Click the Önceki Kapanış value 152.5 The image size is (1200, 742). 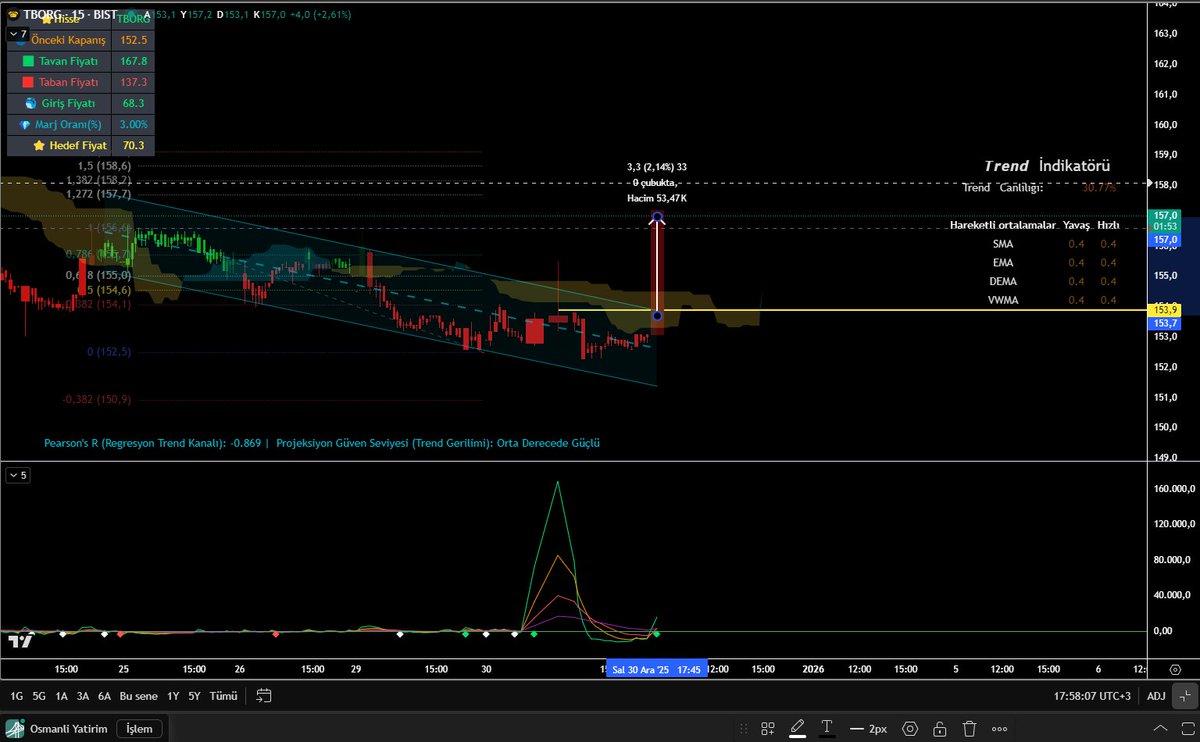(x=132, y=40)
